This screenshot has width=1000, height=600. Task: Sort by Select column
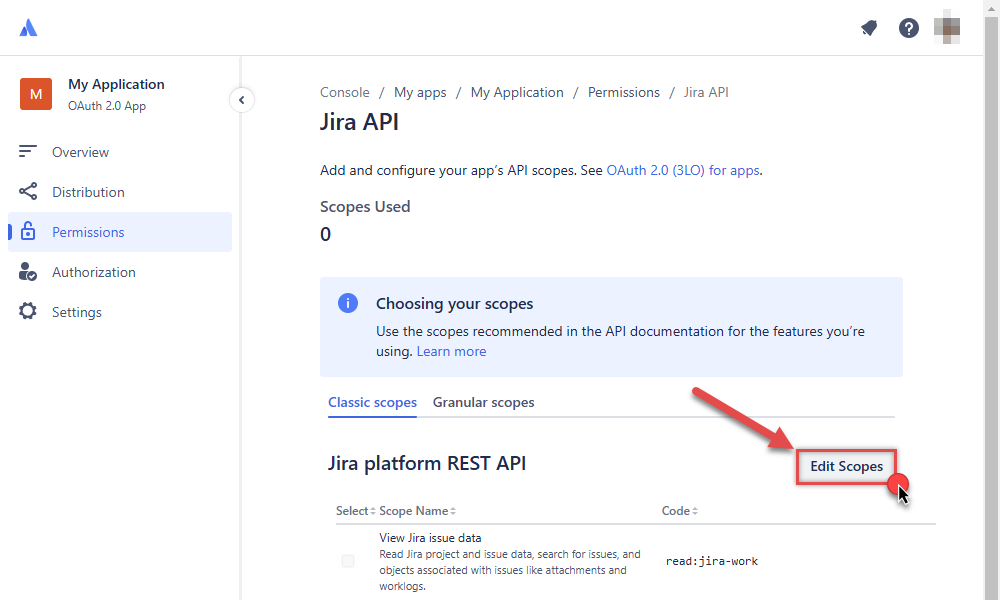(x=356, y=511)
